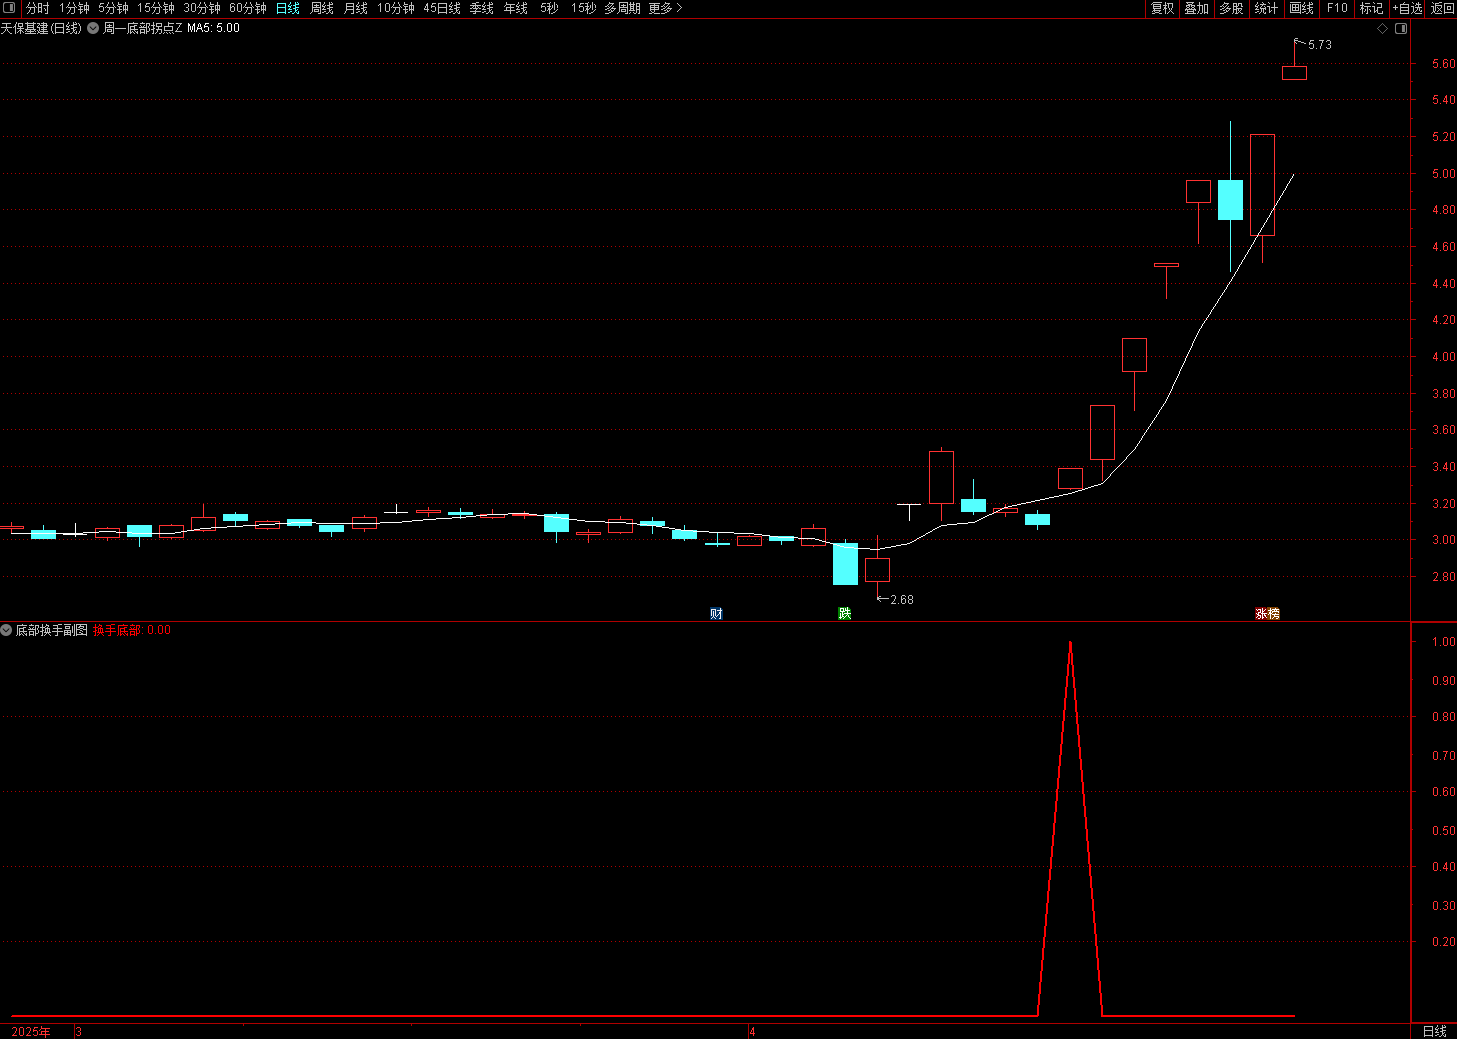Switch to 年线 yearly chart

516,8
